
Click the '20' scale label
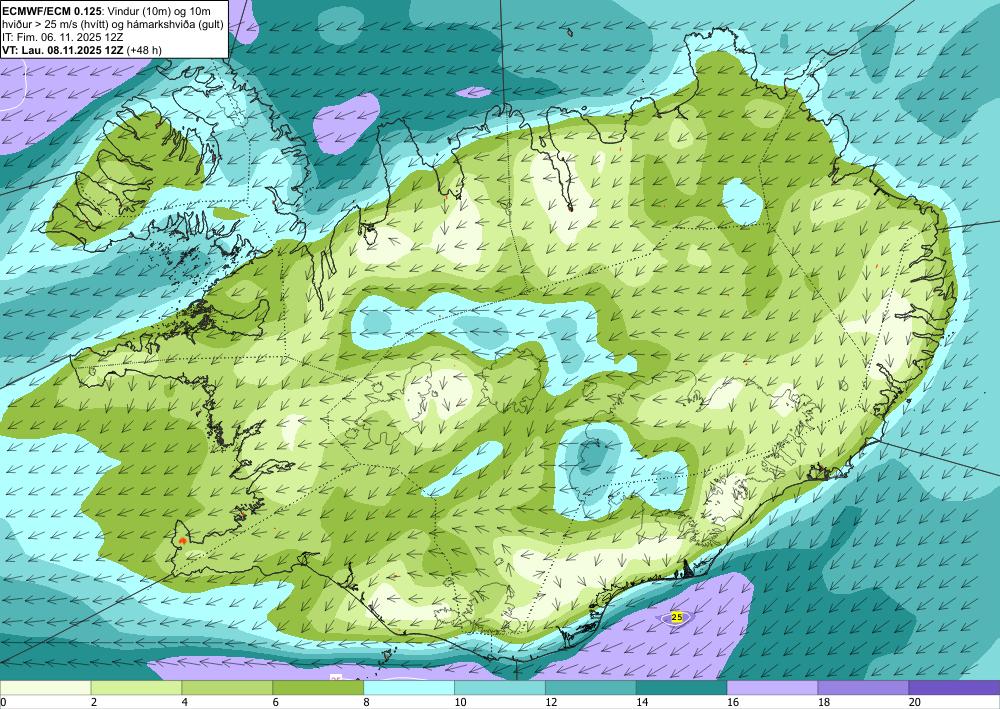(x=915, y=703)
